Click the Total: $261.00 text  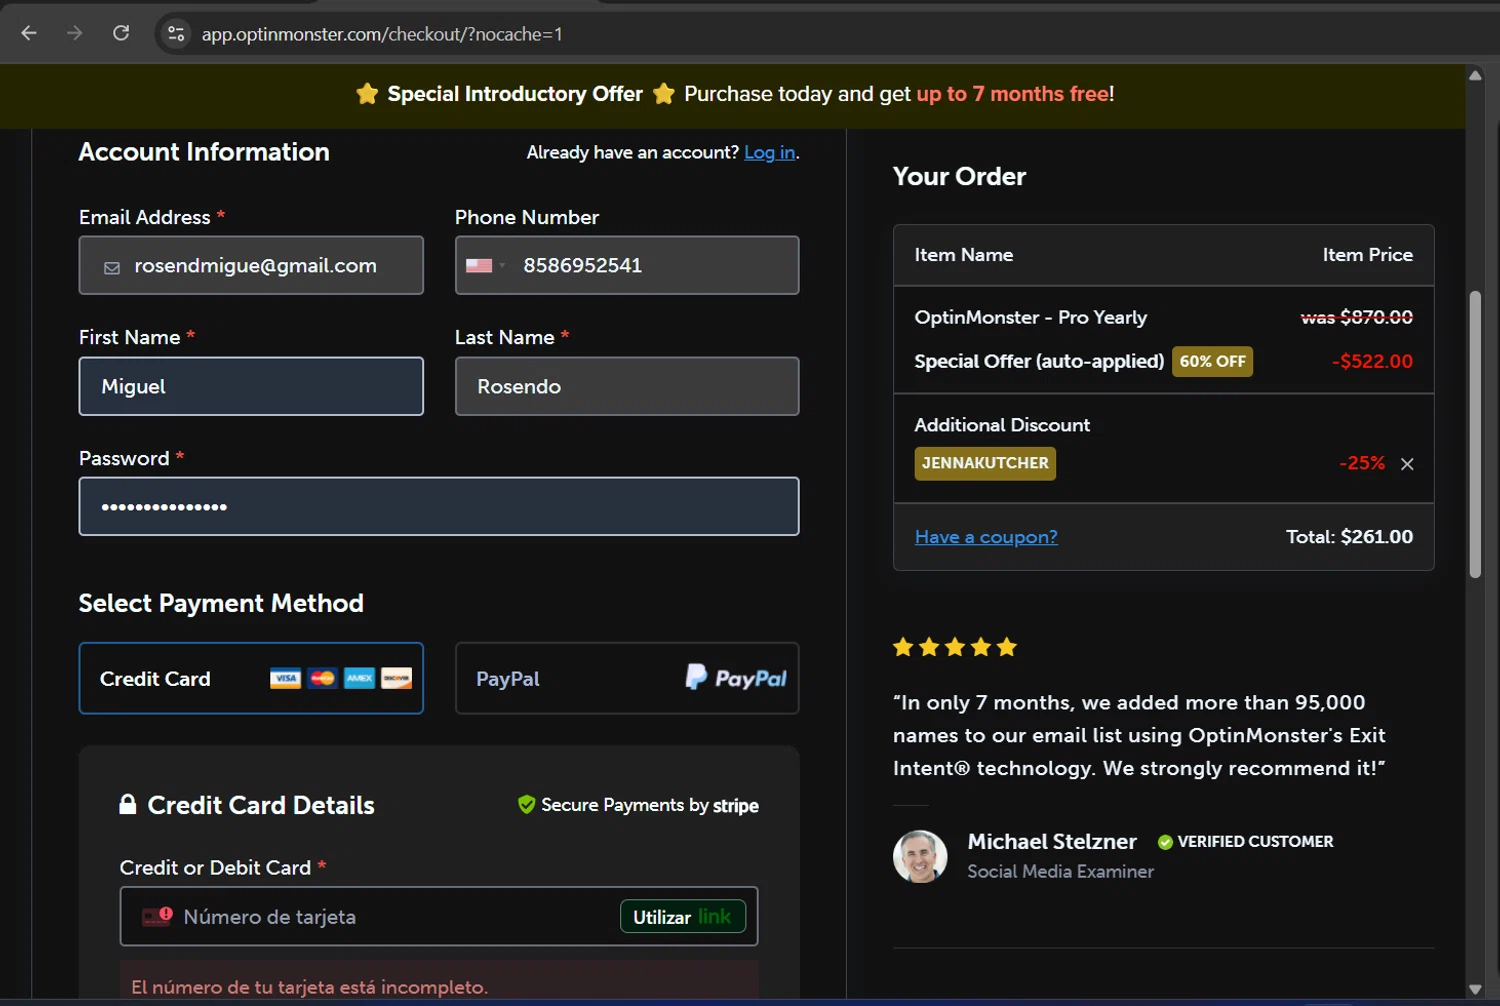1349,537
